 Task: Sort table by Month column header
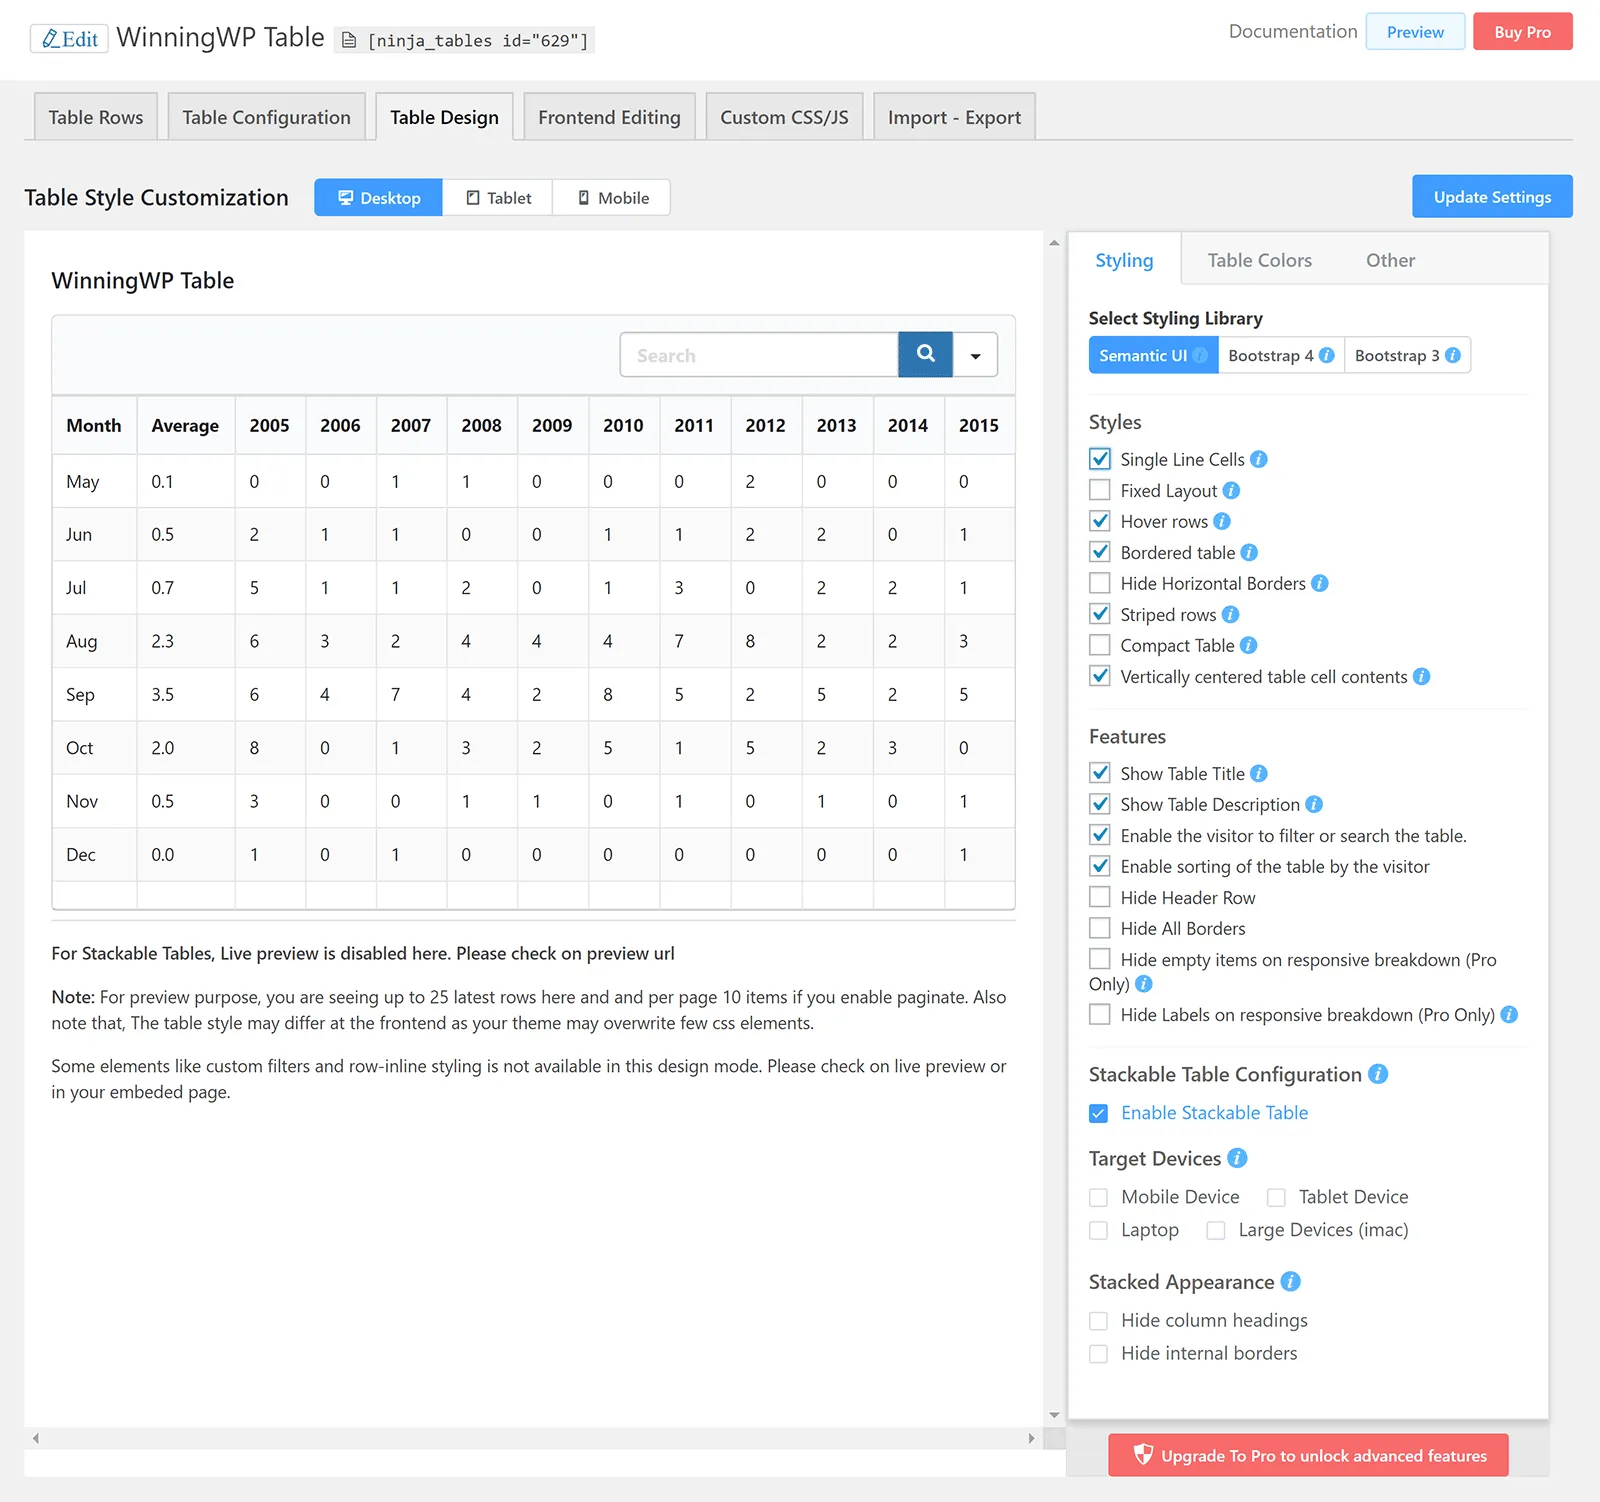click(x=94, y=425)
